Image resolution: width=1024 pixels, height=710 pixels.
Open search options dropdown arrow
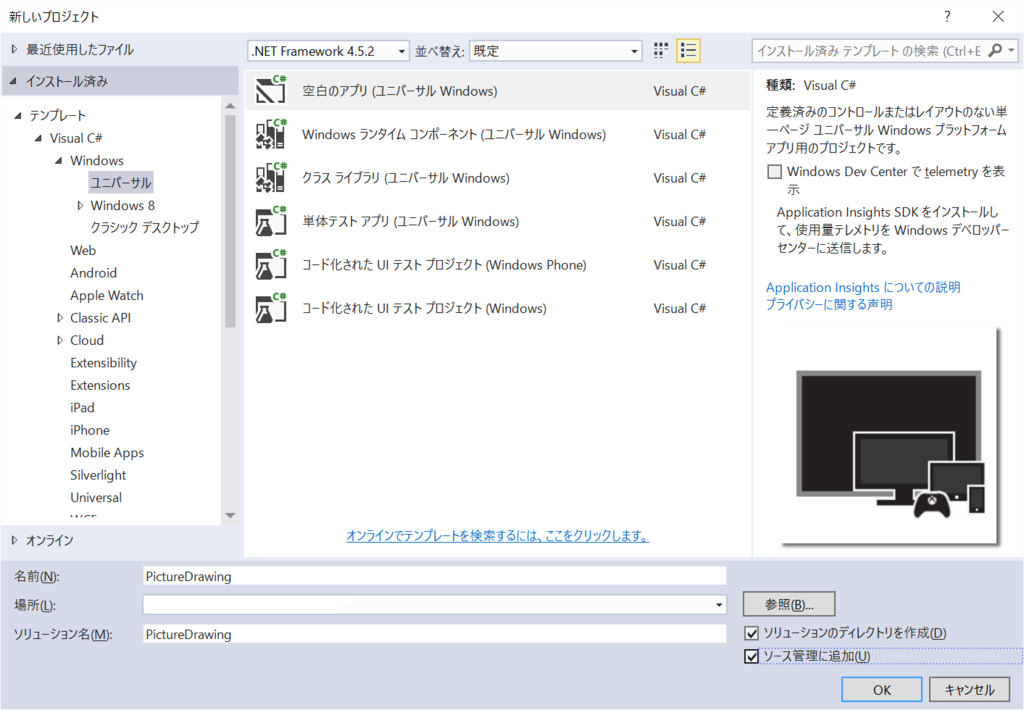click(x=1012, y=50)
